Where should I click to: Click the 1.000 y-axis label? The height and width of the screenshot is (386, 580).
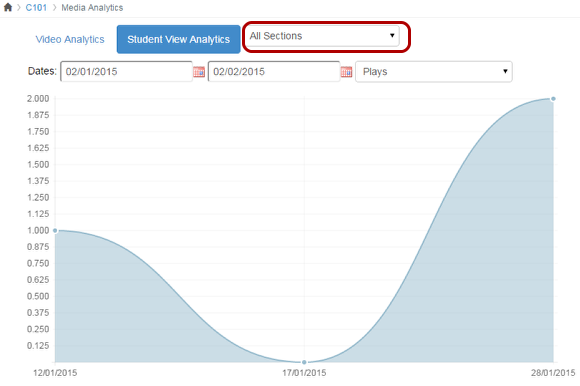[x=38, y=230]
